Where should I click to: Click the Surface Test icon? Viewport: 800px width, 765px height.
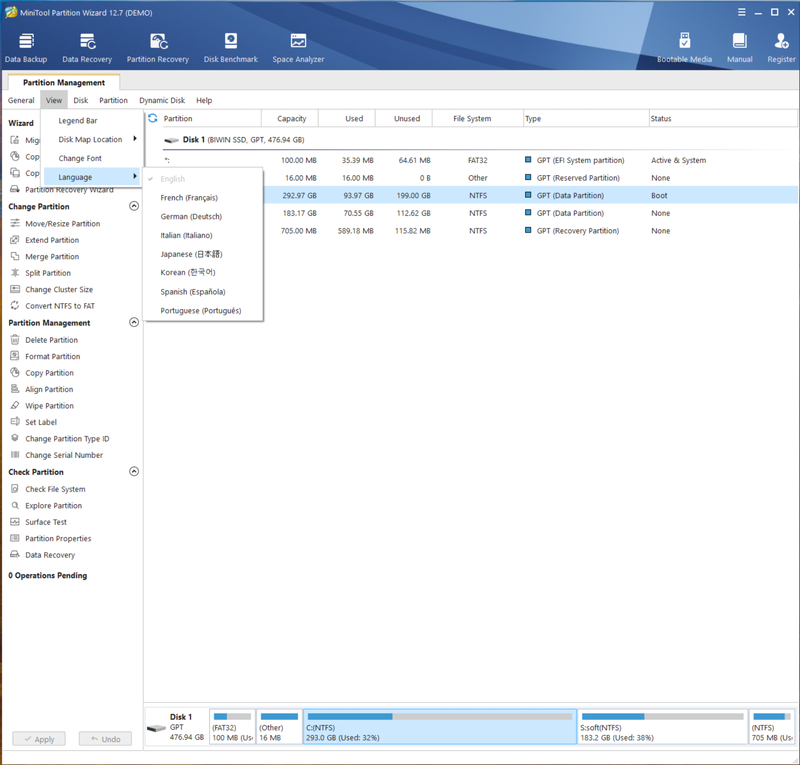(15, 522)
